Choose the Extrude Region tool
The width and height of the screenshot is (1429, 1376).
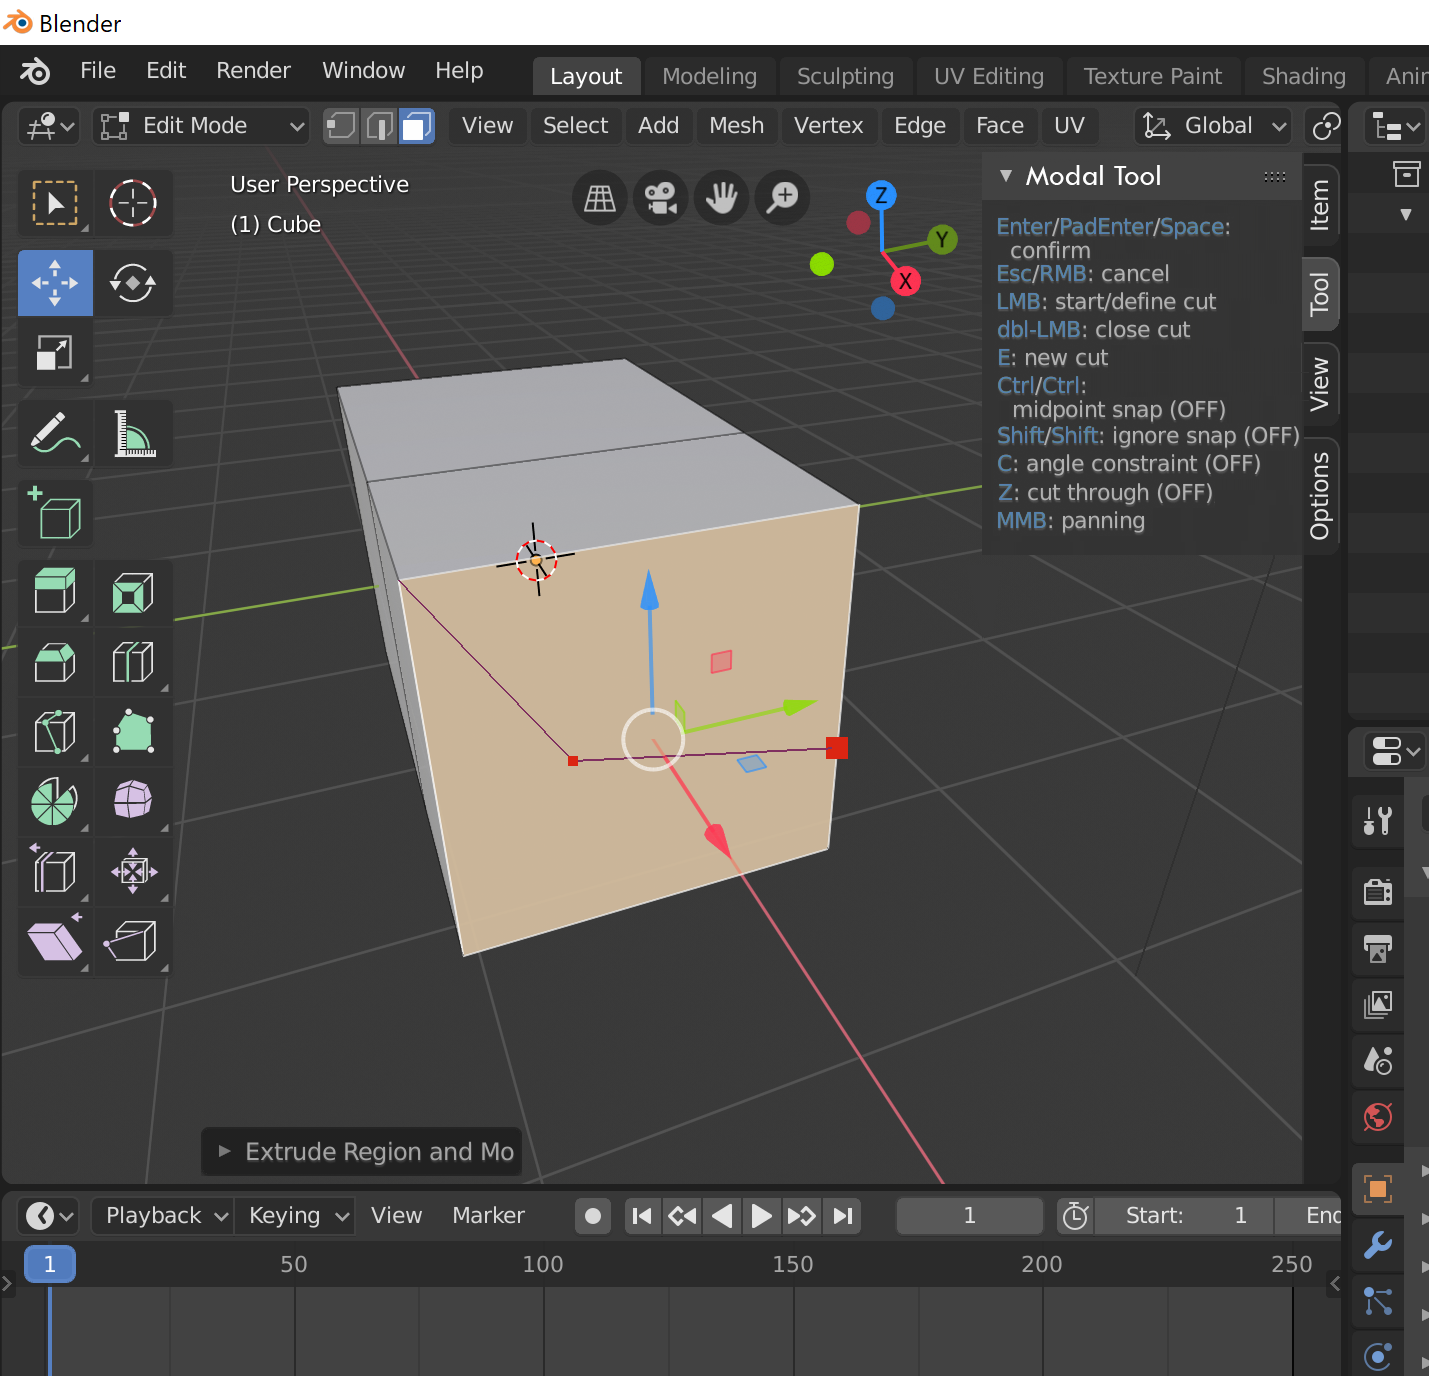tap(55, 592)
